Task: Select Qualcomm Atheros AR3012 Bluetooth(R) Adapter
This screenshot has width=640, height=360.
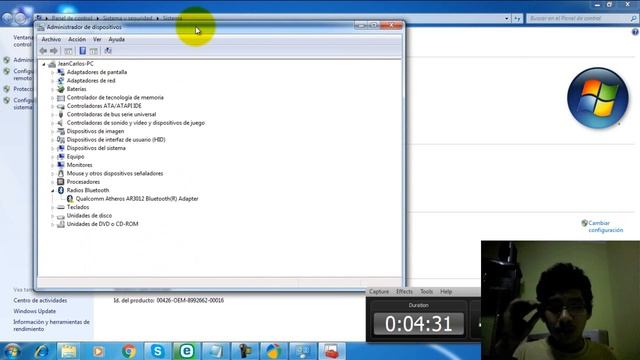Action: (x=137, y=199)
